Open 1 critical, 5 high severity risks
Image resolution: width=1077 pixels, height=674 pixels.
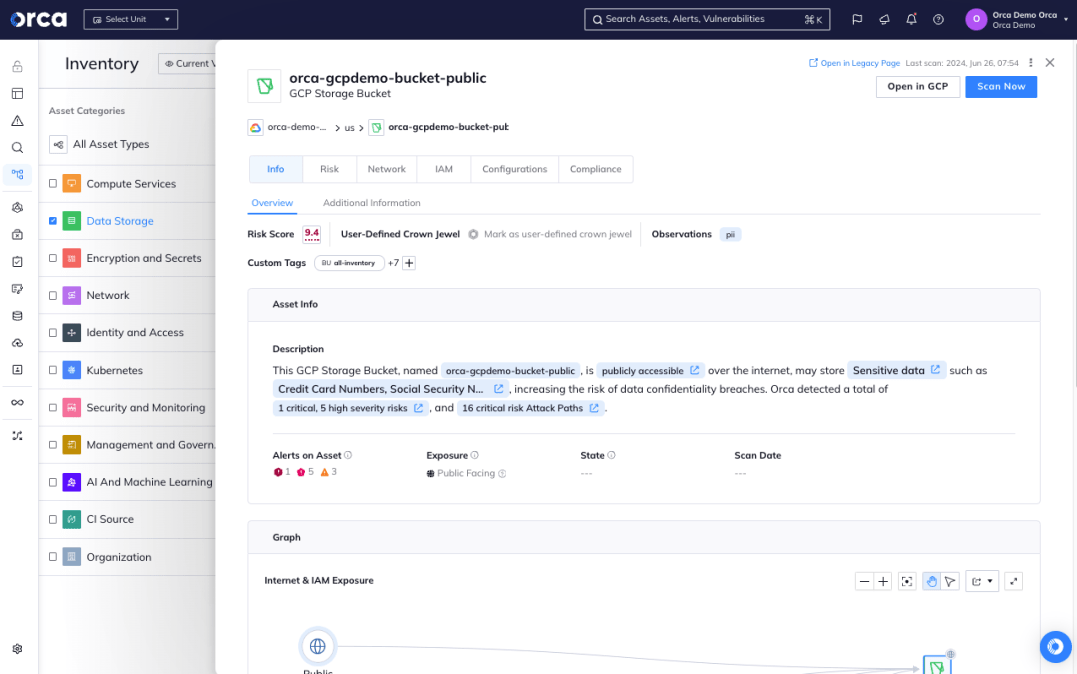pyautogui.click(x=350, y=408)
